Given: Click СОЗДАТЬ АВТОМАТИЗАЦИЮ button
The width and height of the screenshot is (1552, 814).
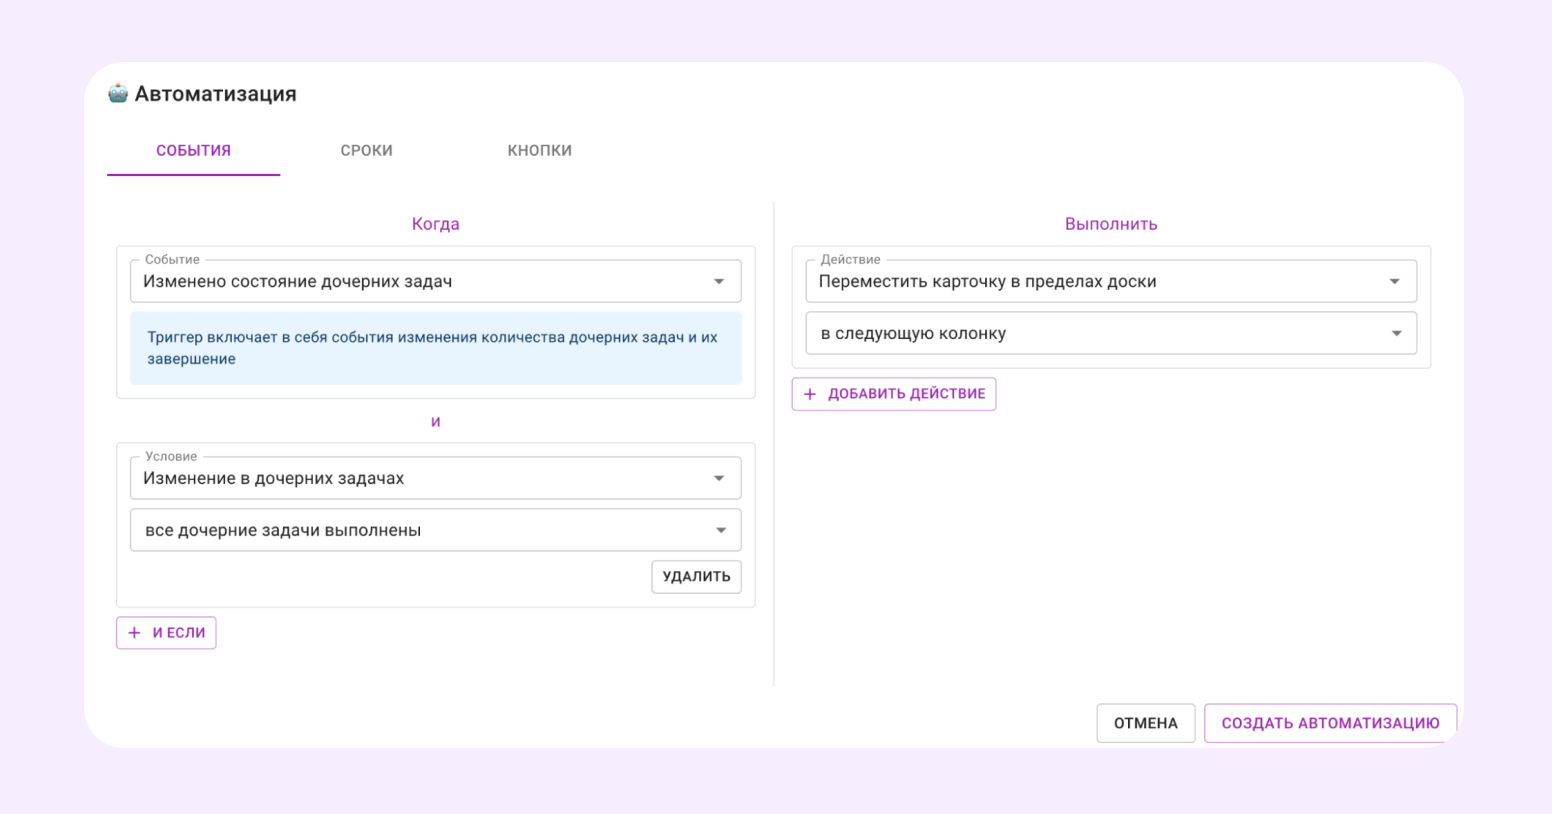Looking at the screenshot, I should pos(1330,723).
